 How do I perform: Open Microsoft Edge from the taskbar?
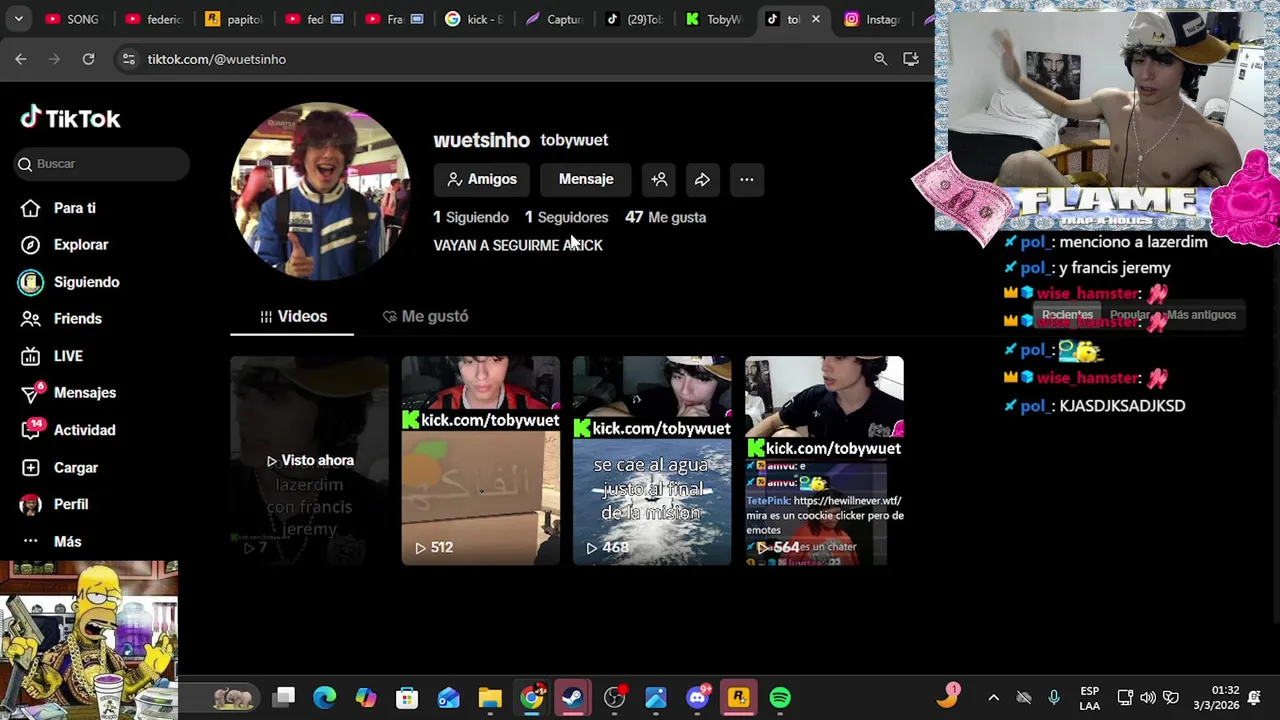click(324, 697)
